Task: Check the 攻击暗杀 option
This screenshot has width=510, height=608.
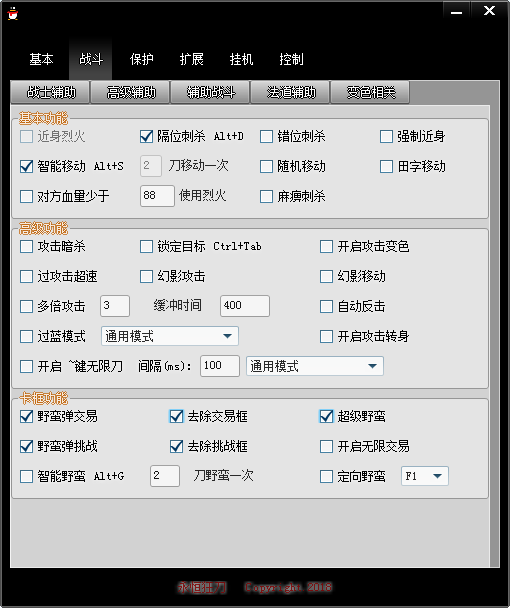Action: coord(26,246)
